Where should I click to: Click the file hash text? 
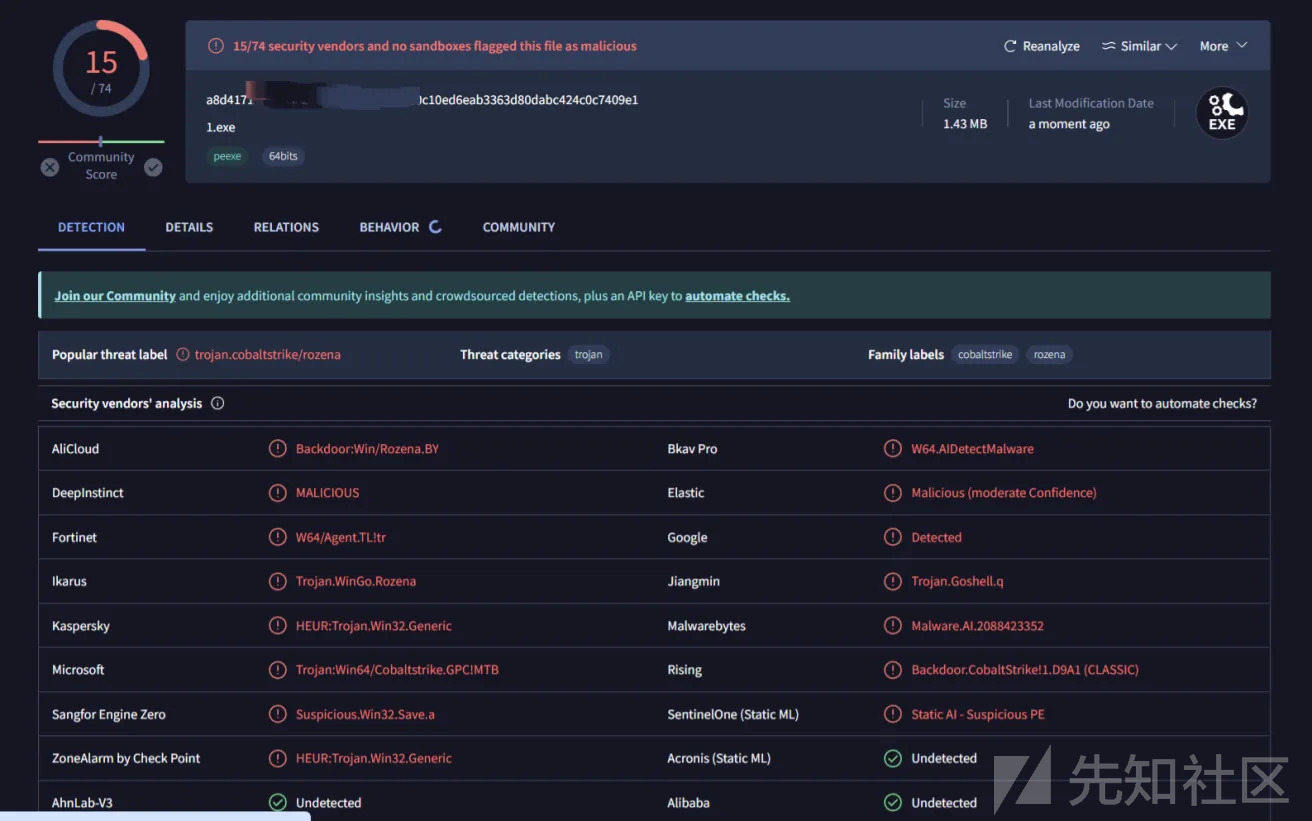tap(422, 100)
